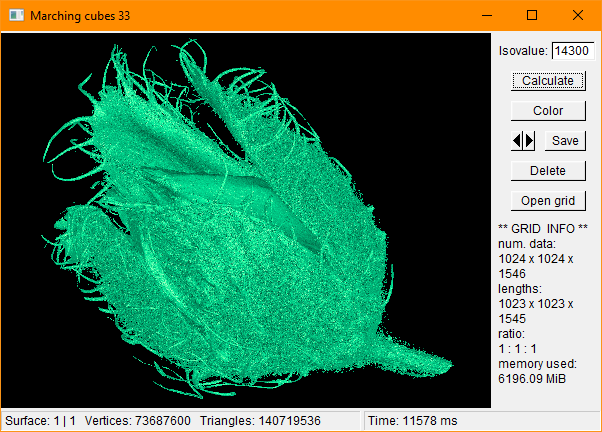Open the Color picker button
This screenshot has width=602, height=432.
tap(548, 111)
